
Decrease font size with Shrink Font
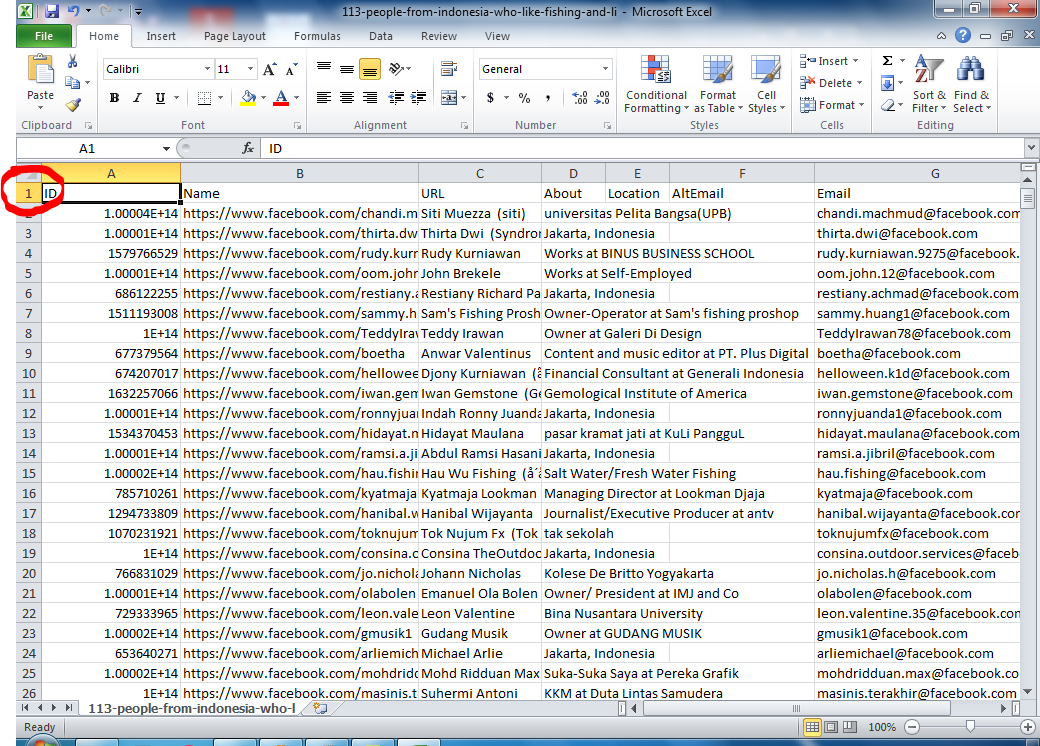(291, 69)
